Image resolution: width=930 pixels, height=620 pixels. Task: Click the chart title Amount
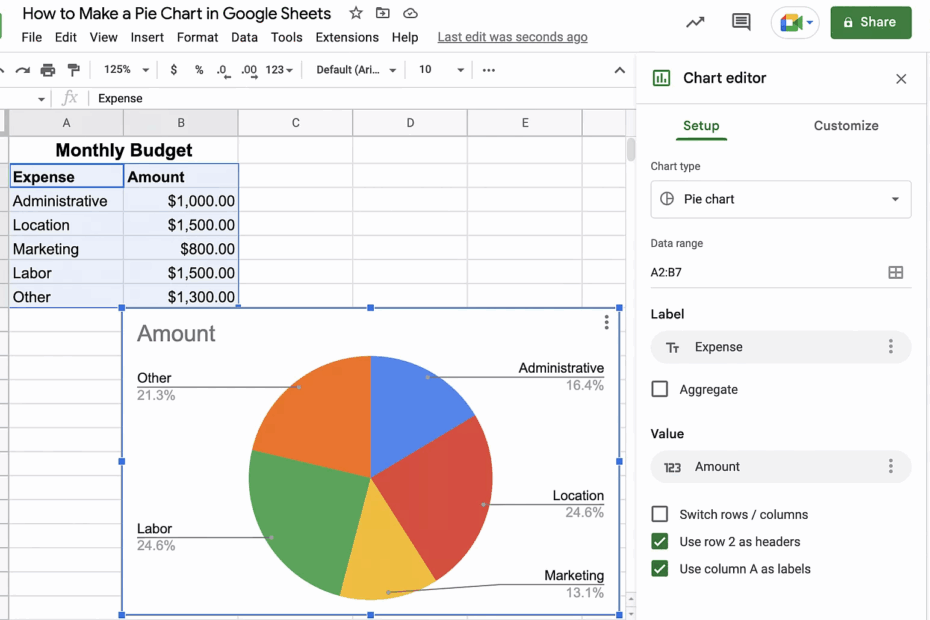click(176, 333)
